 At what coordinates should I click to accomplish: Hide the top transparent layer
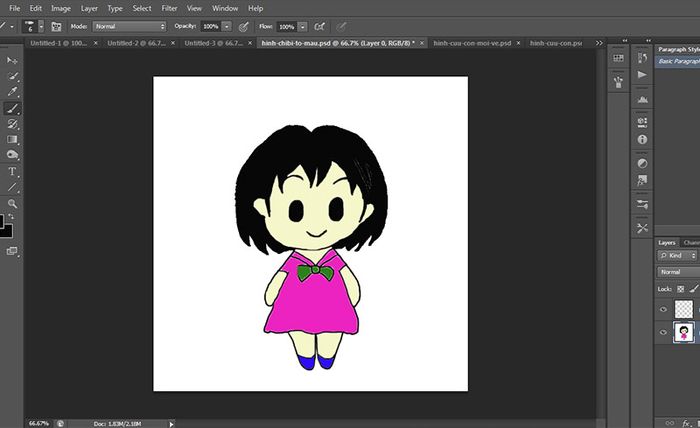663,309
